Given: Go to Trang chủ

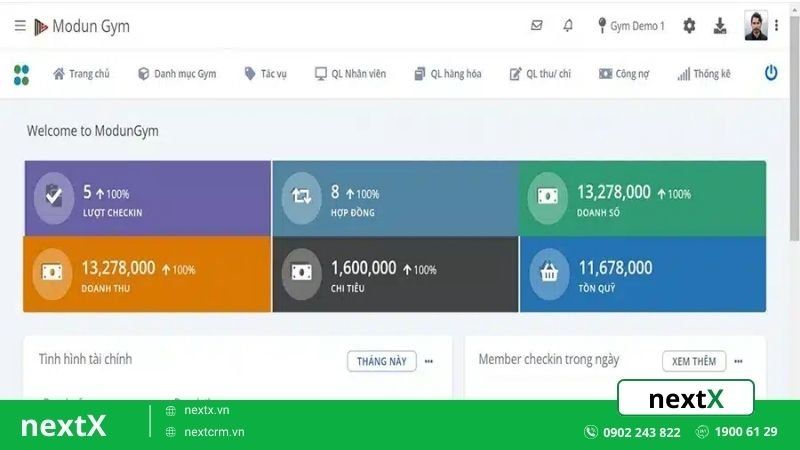Looking at the screenshot, I should pyautogui.click(x=81, y=74).
